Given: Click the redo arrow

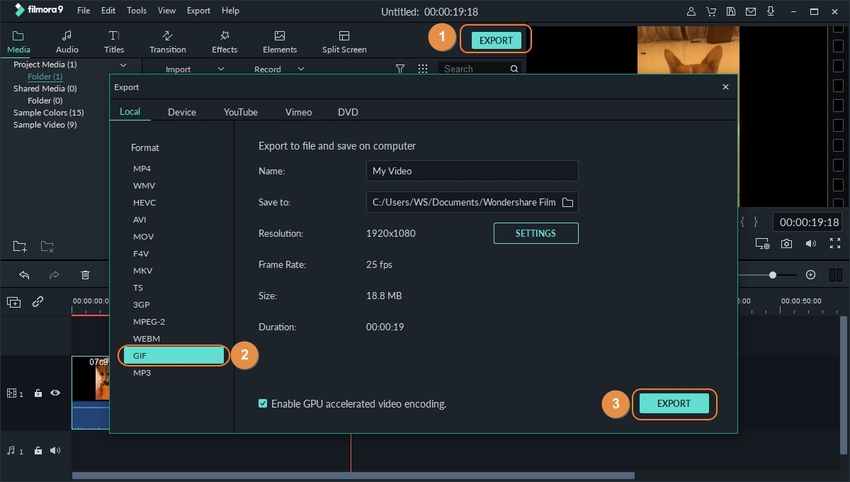Looking at the screenshot, I should click(x=54, y=275).
